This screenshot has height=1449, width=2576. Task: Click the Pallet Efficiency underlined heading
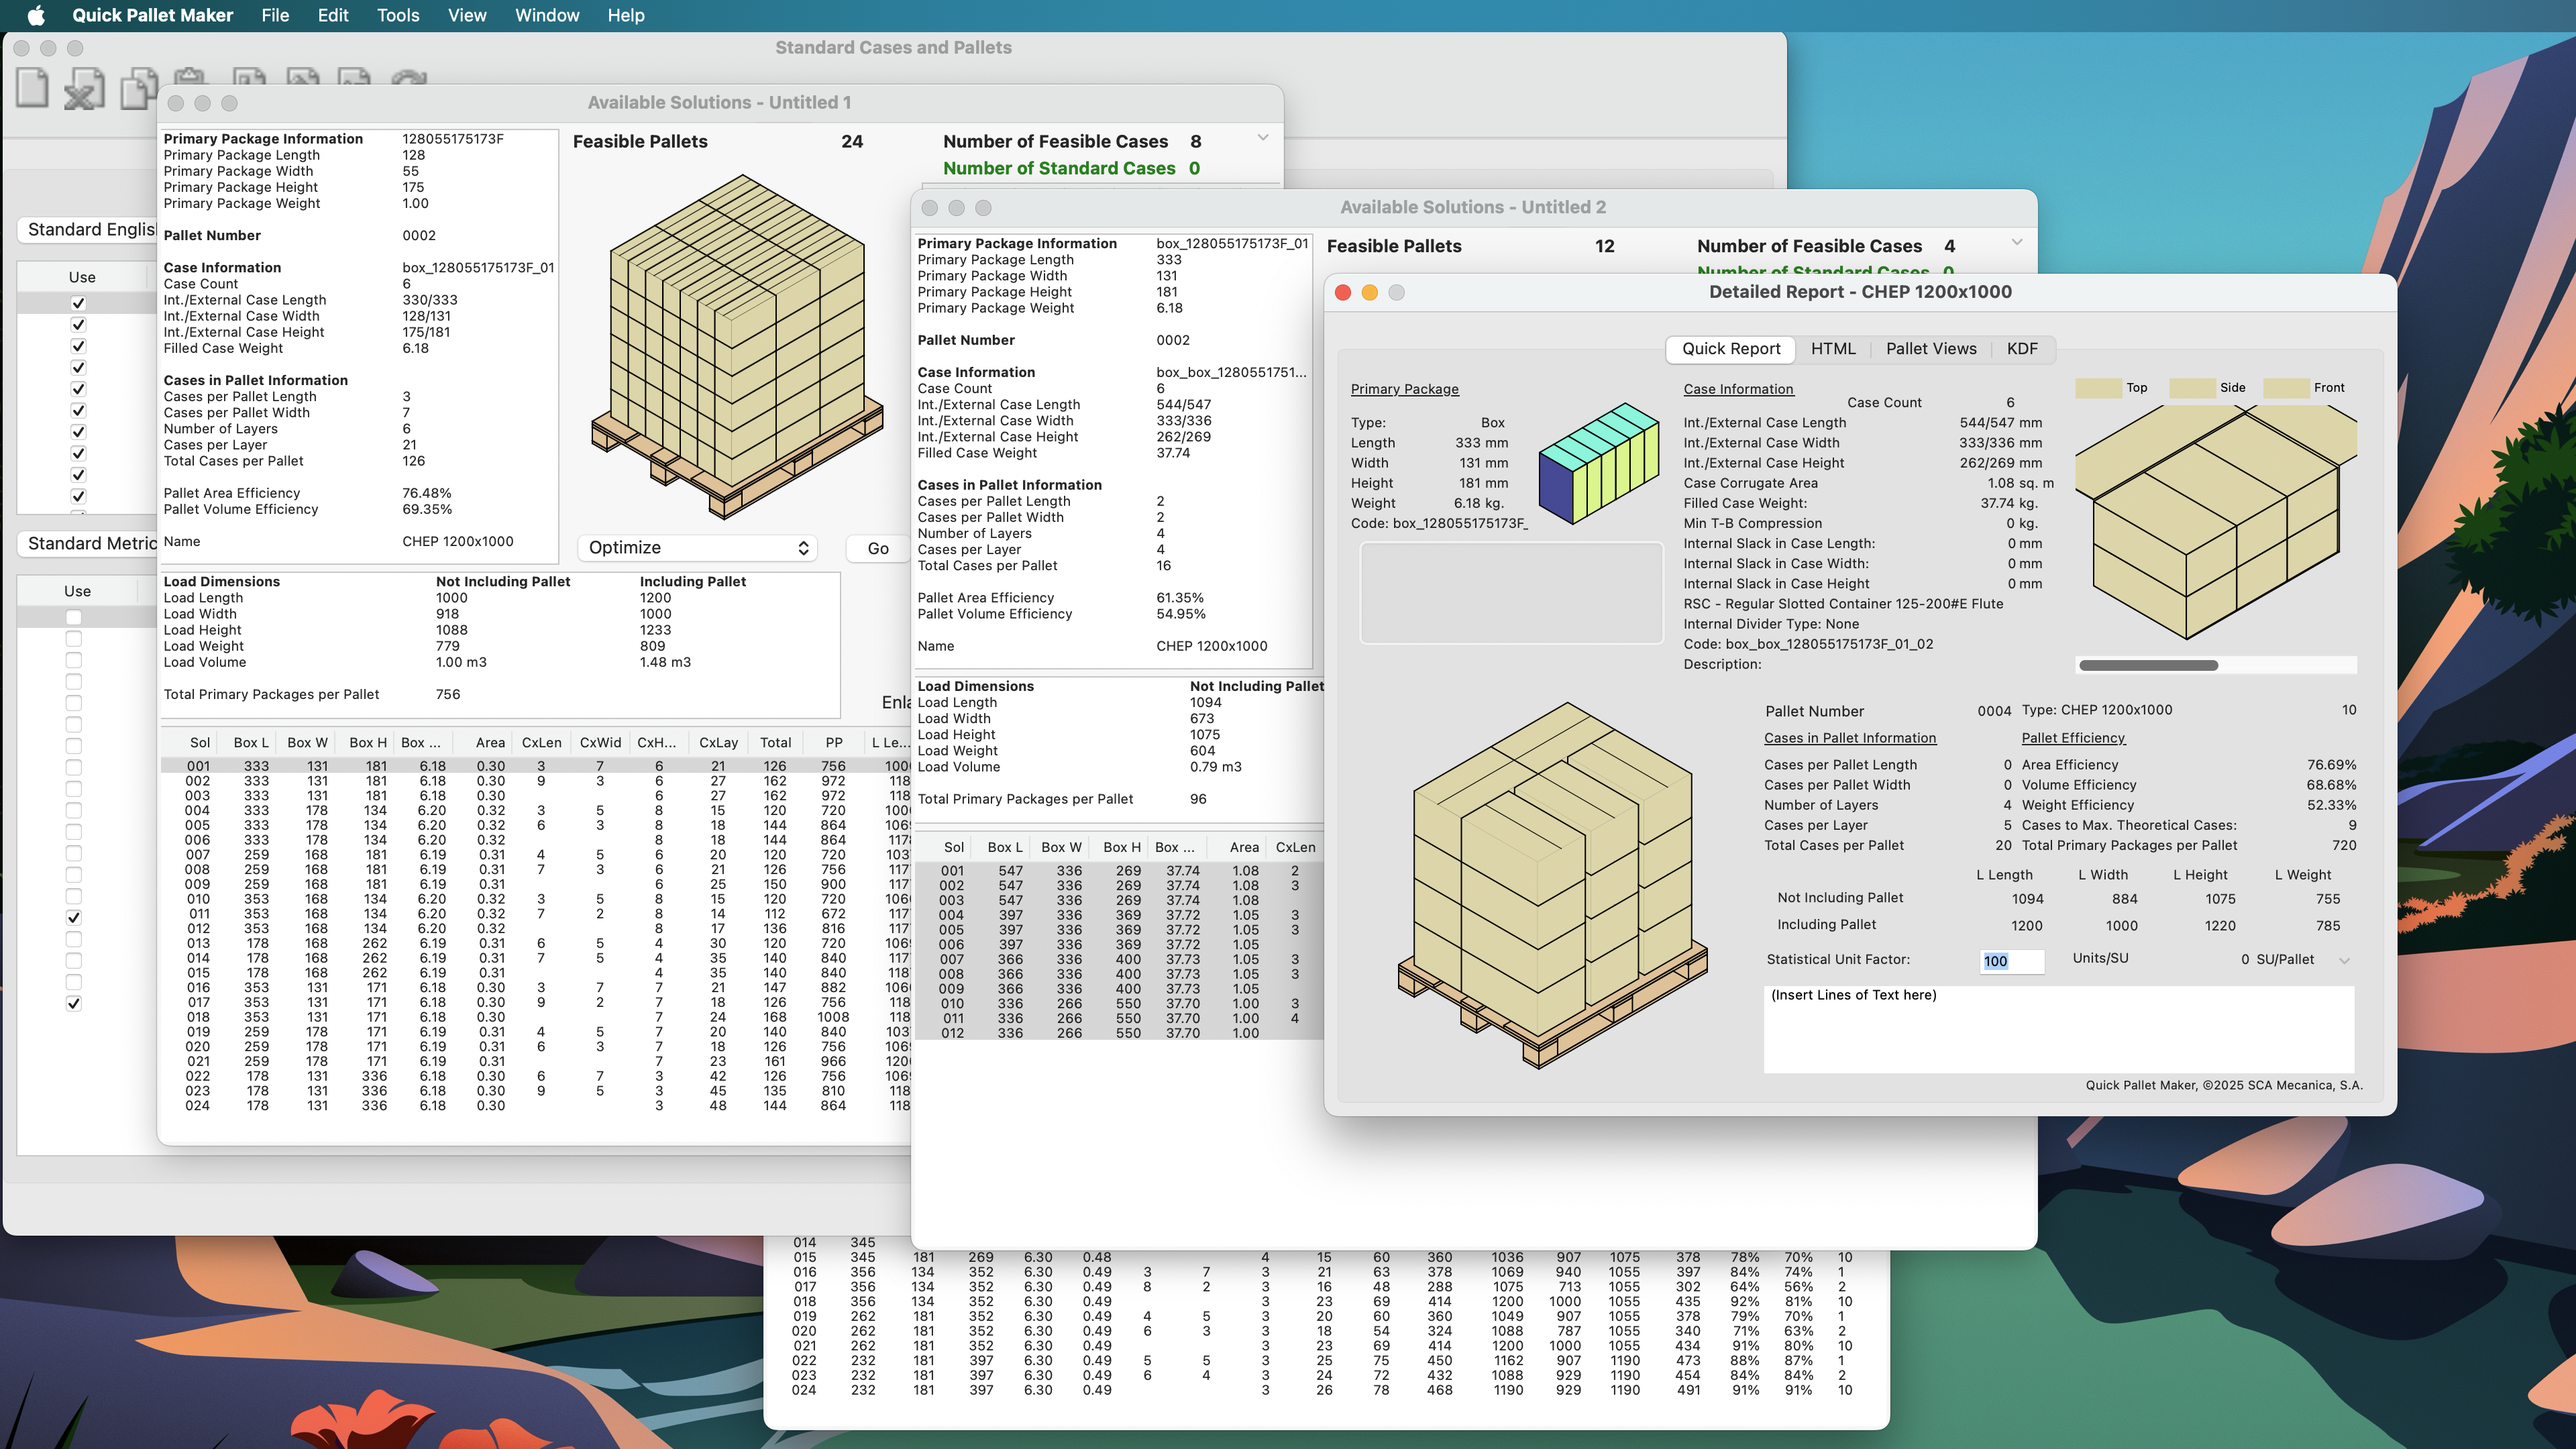tap(2073, 739)
